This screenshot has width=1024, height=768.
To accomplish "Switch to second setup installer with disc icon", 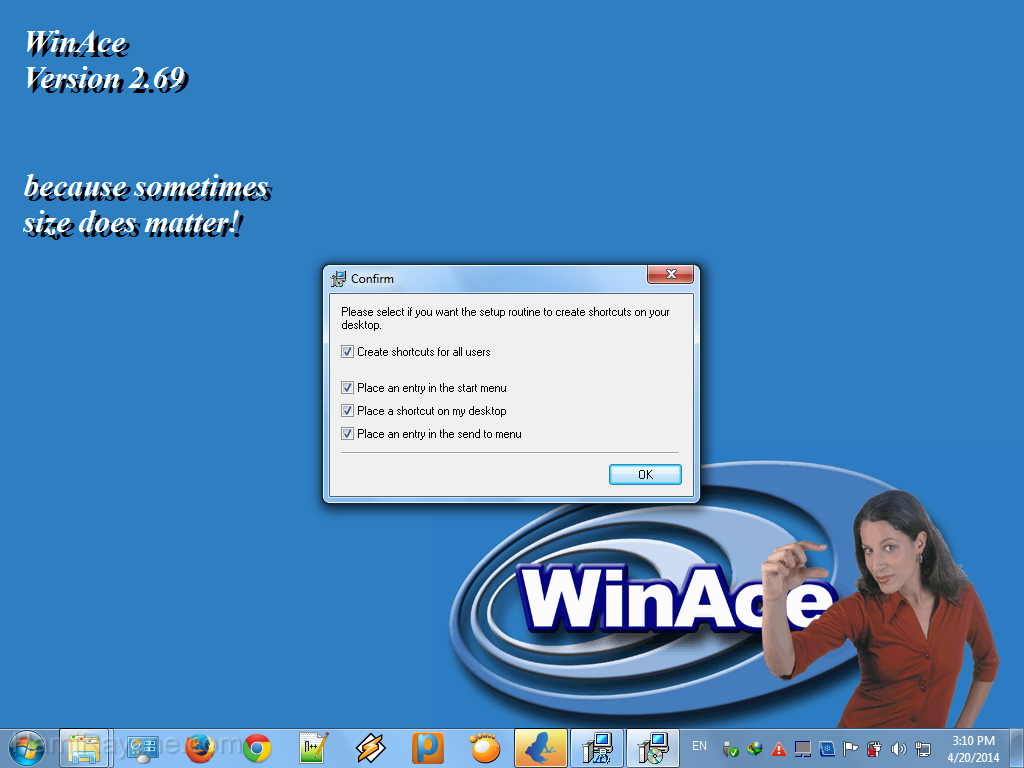I will 653,748.
